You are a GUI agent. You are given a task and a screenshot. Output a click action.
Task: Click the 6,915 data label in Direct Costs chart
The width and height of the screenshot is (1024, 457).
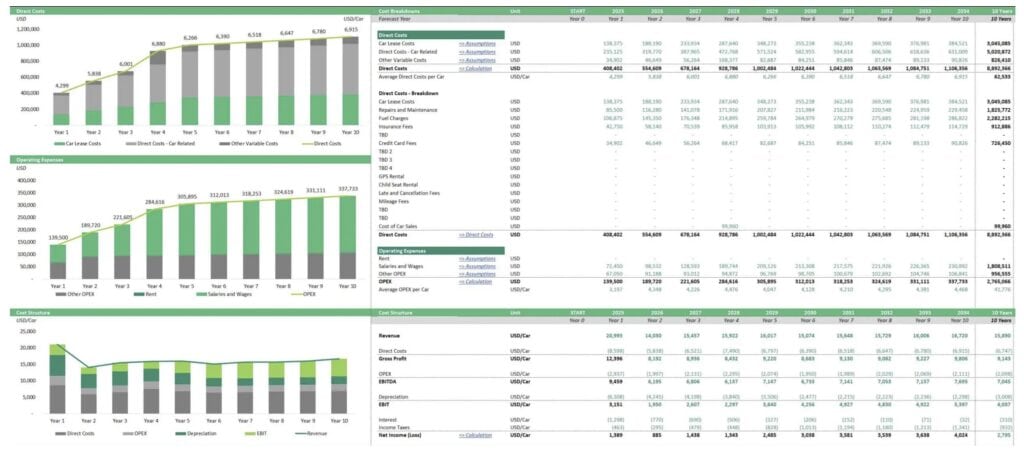pyautogui.click(x=351, y=30)
